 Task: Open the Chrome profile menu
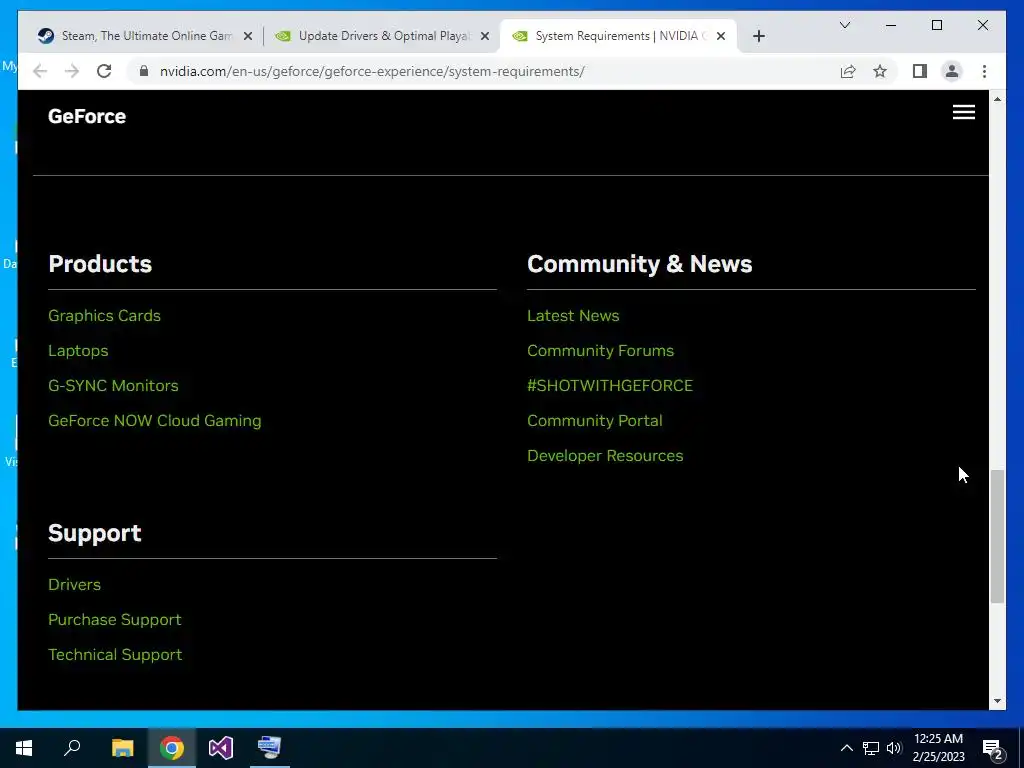click(x=952, y=71)
